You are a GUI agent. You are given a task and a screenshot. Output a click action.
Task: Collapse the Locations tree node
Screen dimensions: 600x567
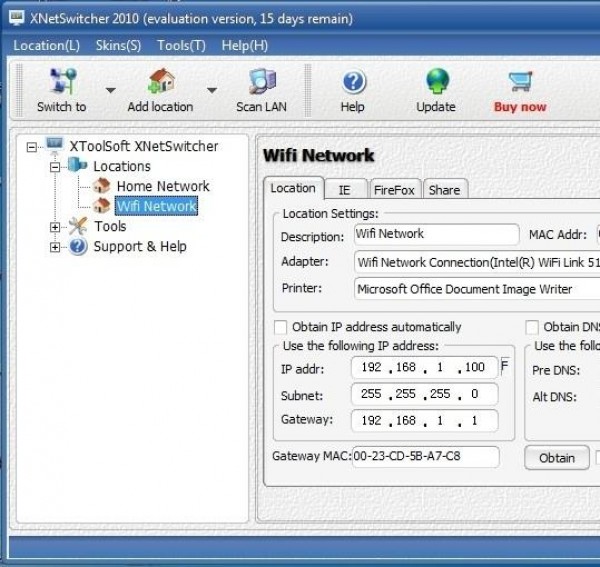55,167
